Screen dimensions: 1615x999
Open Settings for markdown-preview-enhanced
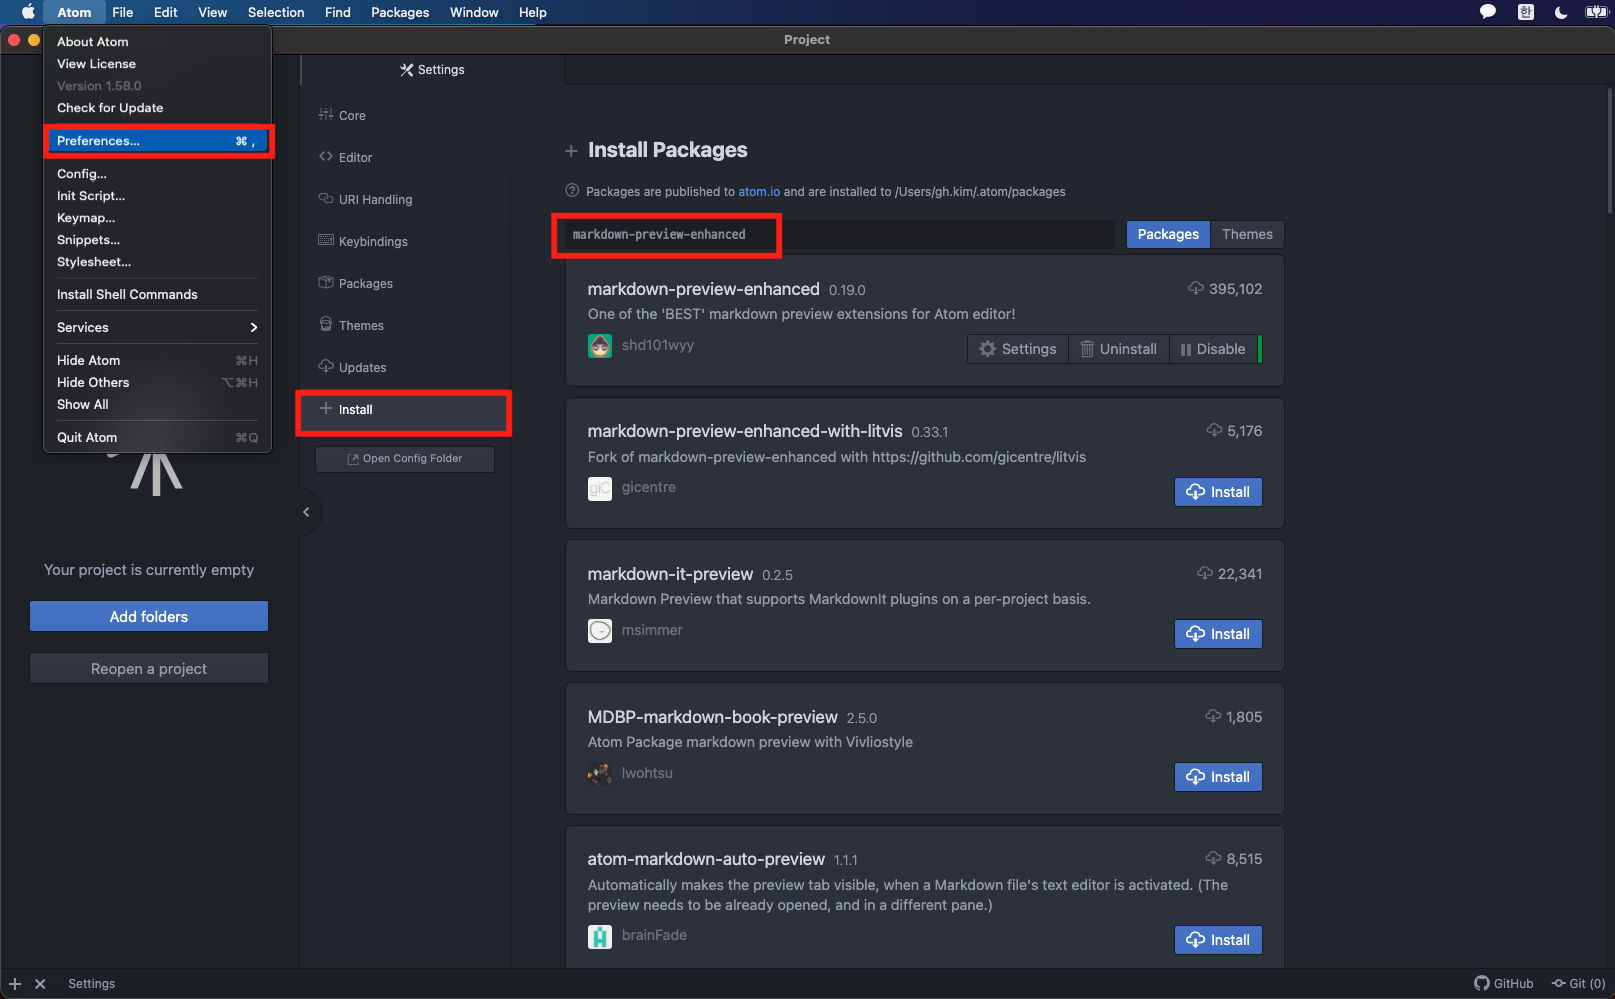pos(1018,349)
